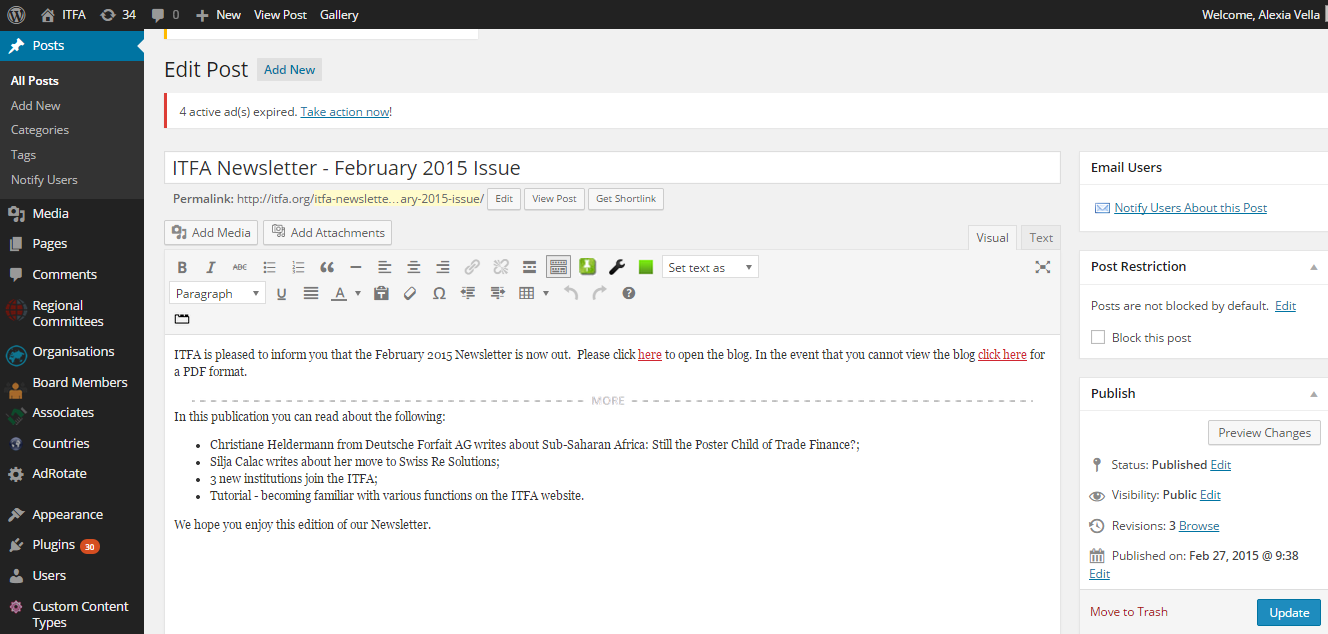
Task: Insert a numbered list
Action: pyautogui.click(x=298, y=267)
